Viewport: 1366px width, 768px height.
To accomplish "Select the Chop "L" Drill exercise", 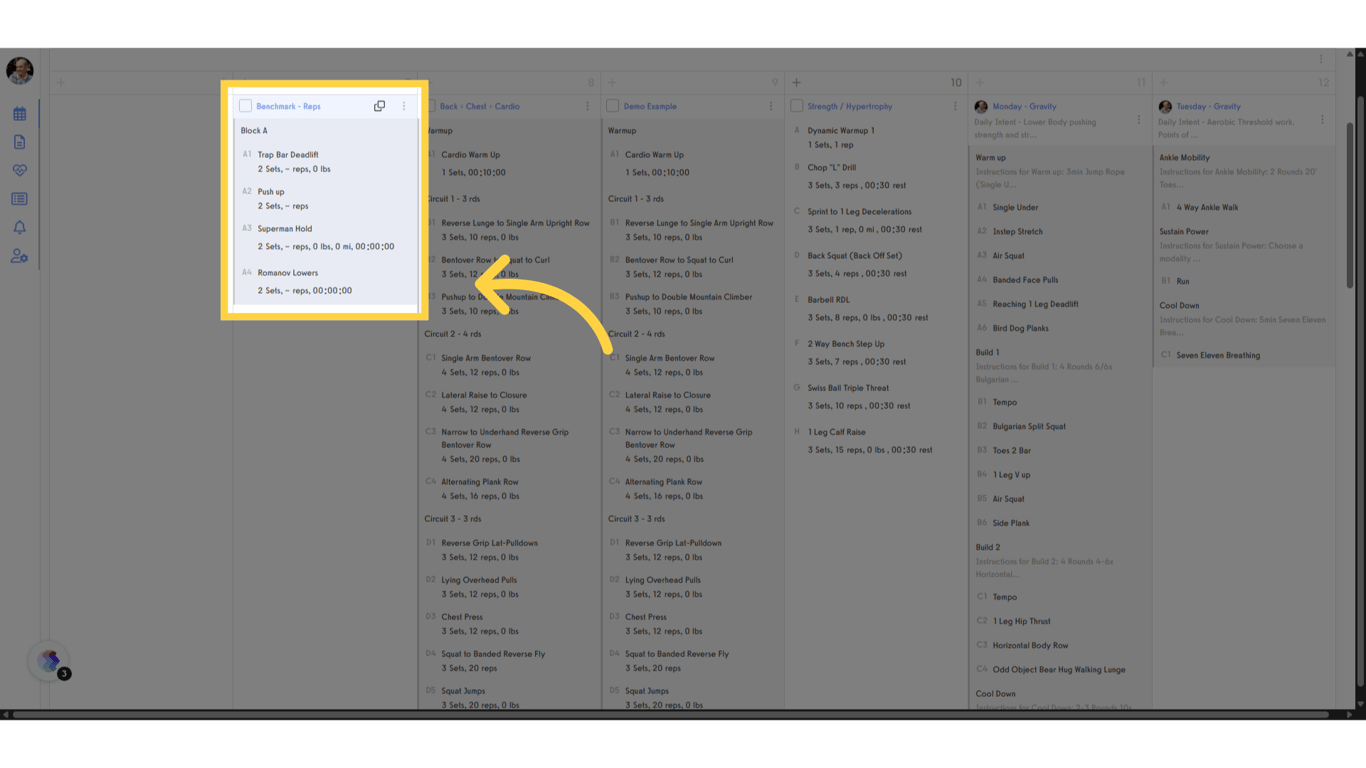I will click(x=832, y=168).
